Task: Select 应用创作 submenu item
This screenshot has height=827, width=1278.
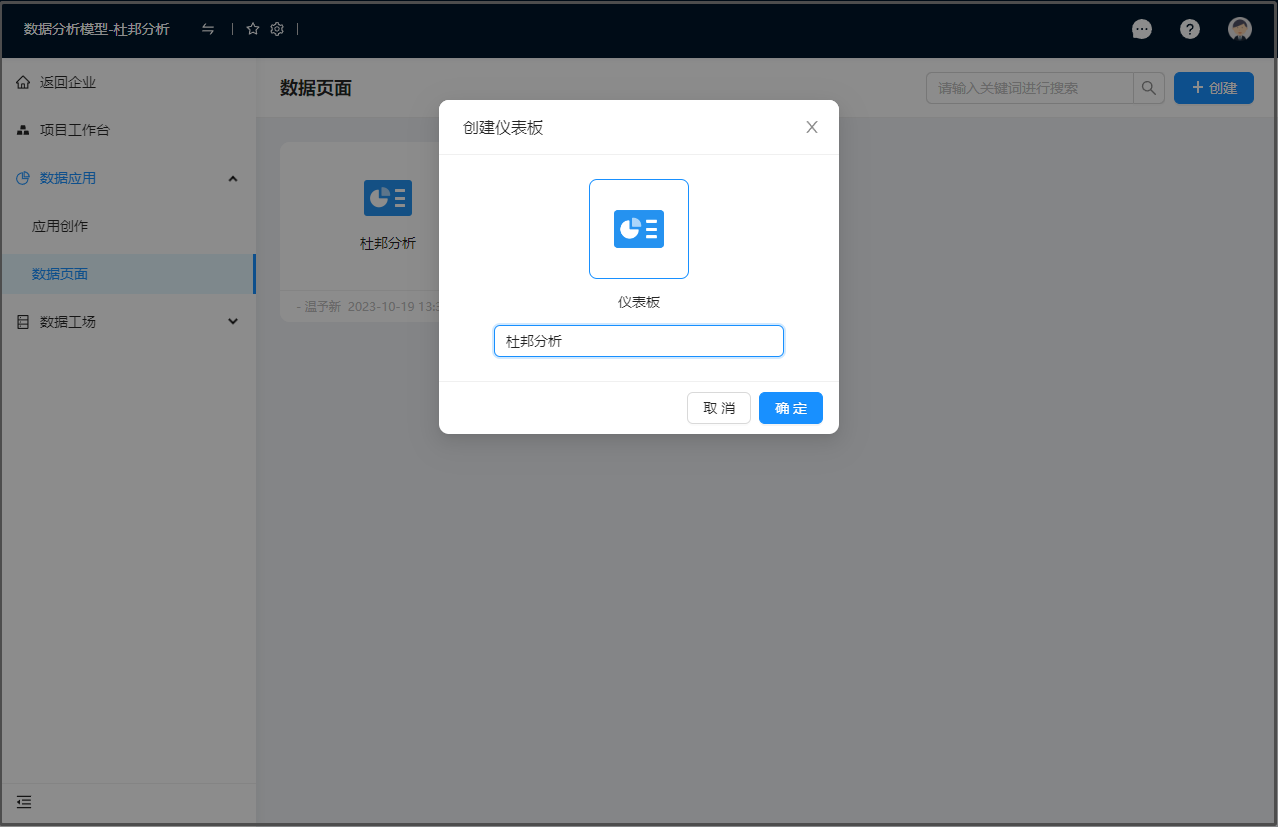Action: click(x=60, y=226)
